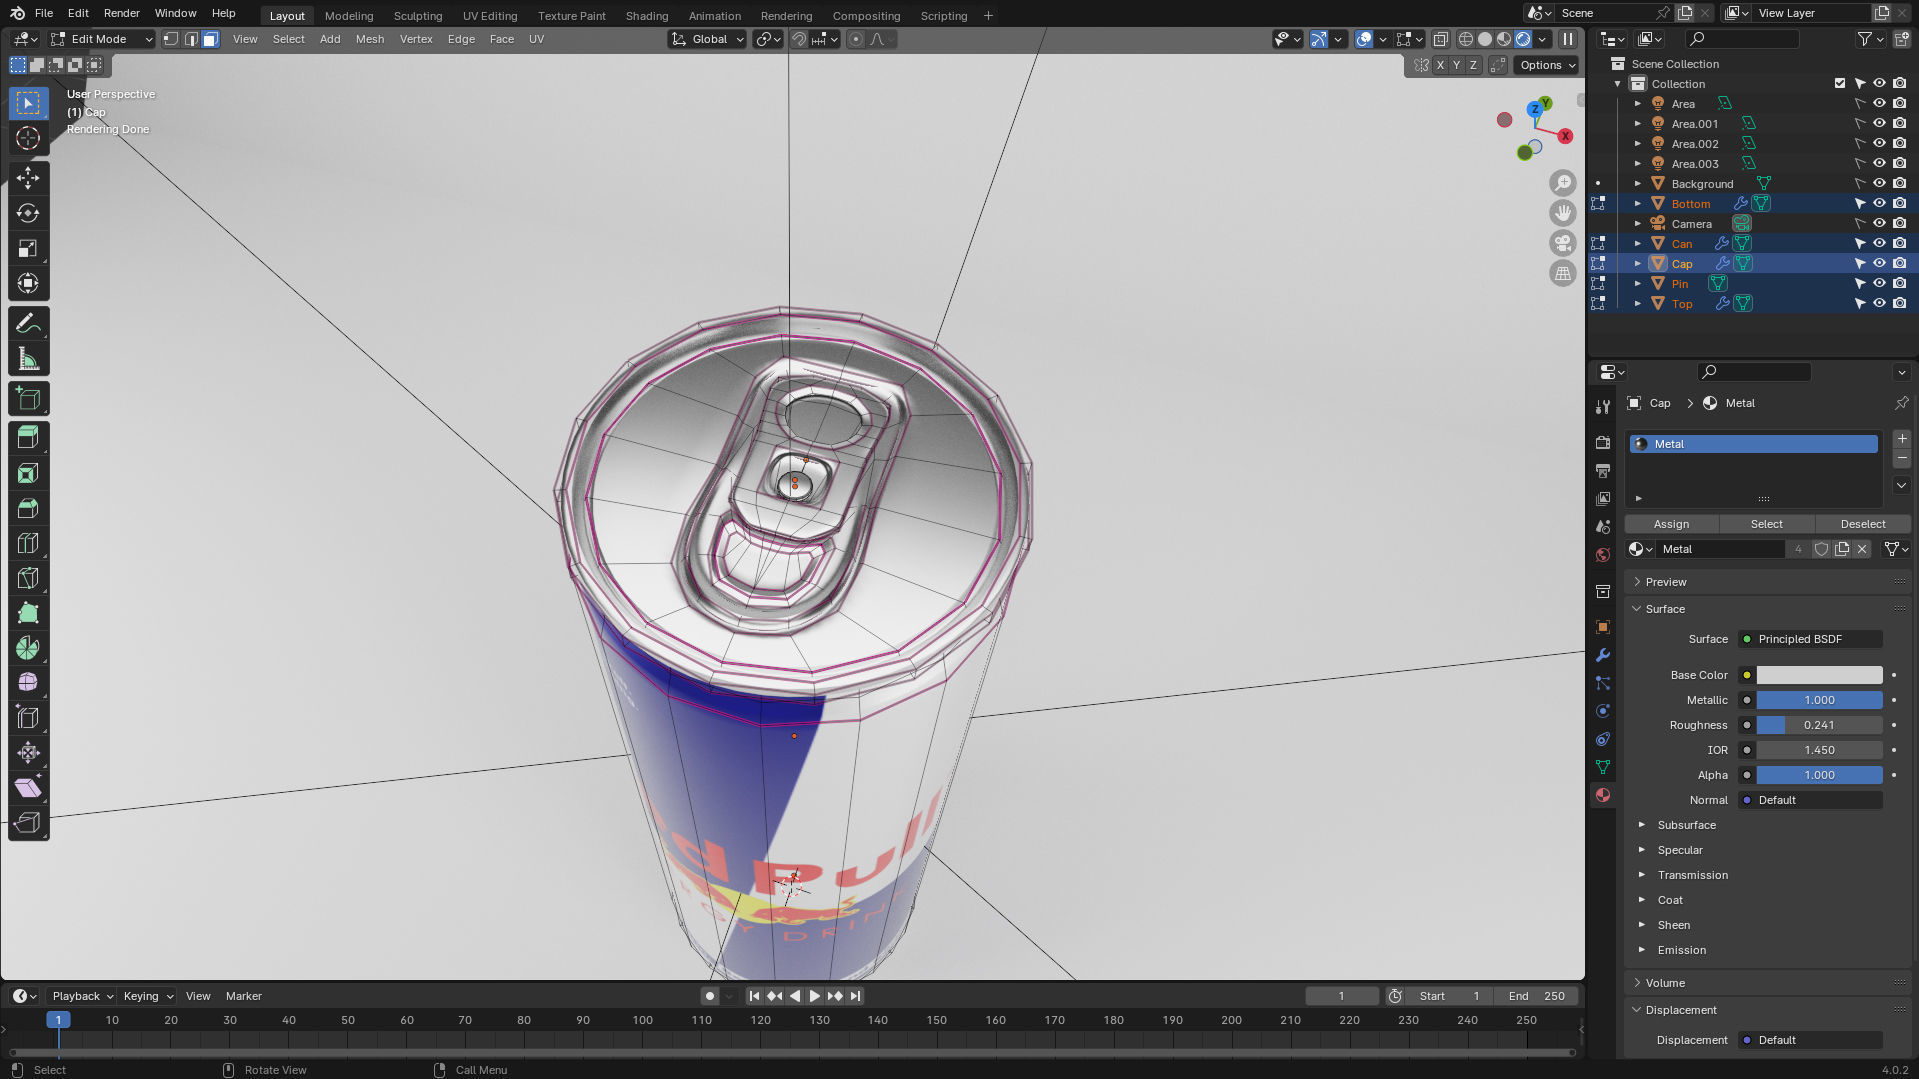Select the Extrude Region tool
This screenshot has height=1079, width=1919.
tap(28, 438)
